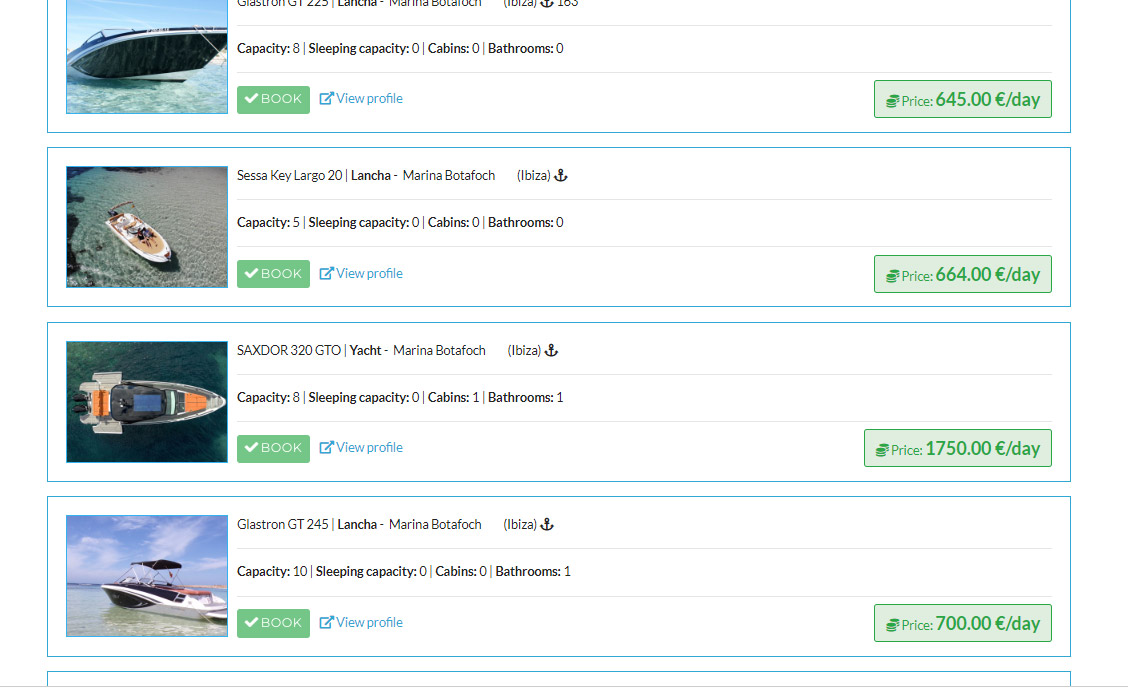This screenshot has height=690, width=1128.
Task: Click the external-link icon for Glastron GT 245 profile
Action: (327, 622)
